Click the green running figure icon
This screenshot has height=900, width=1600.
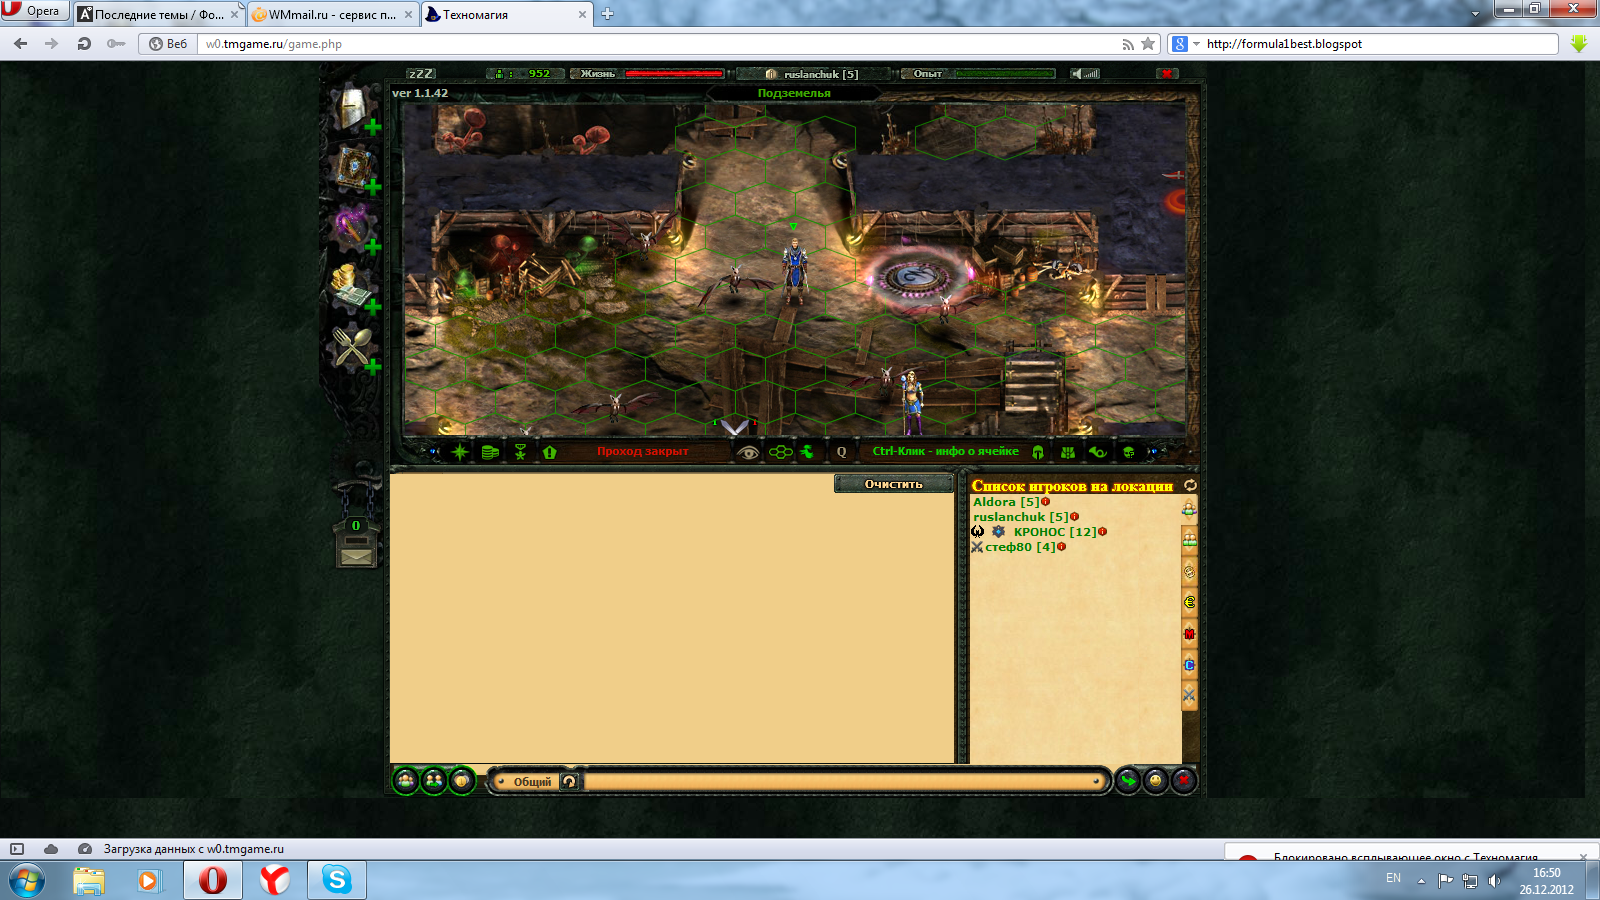click(x=808, y=452)
